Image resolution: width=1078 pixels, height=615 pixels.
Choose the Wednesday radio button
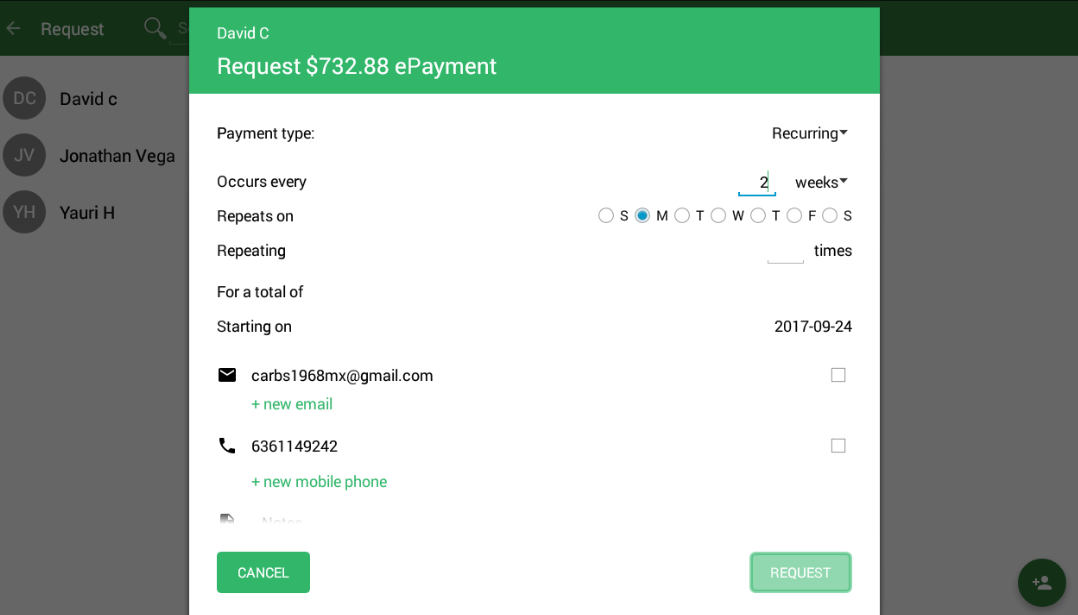718,216
